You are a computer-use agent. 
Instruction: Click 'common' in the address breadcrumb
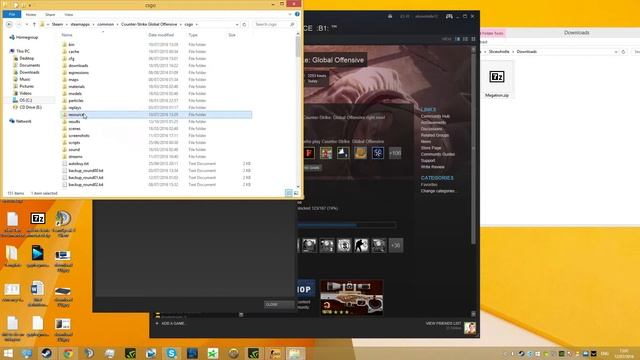click(x=106, y=24)
